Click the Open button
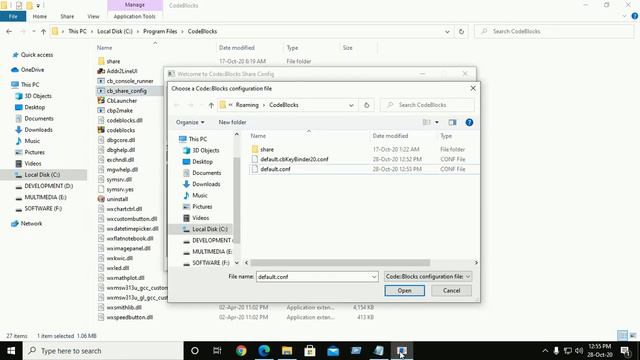640x360 pixels. click(x=404, y=291)
